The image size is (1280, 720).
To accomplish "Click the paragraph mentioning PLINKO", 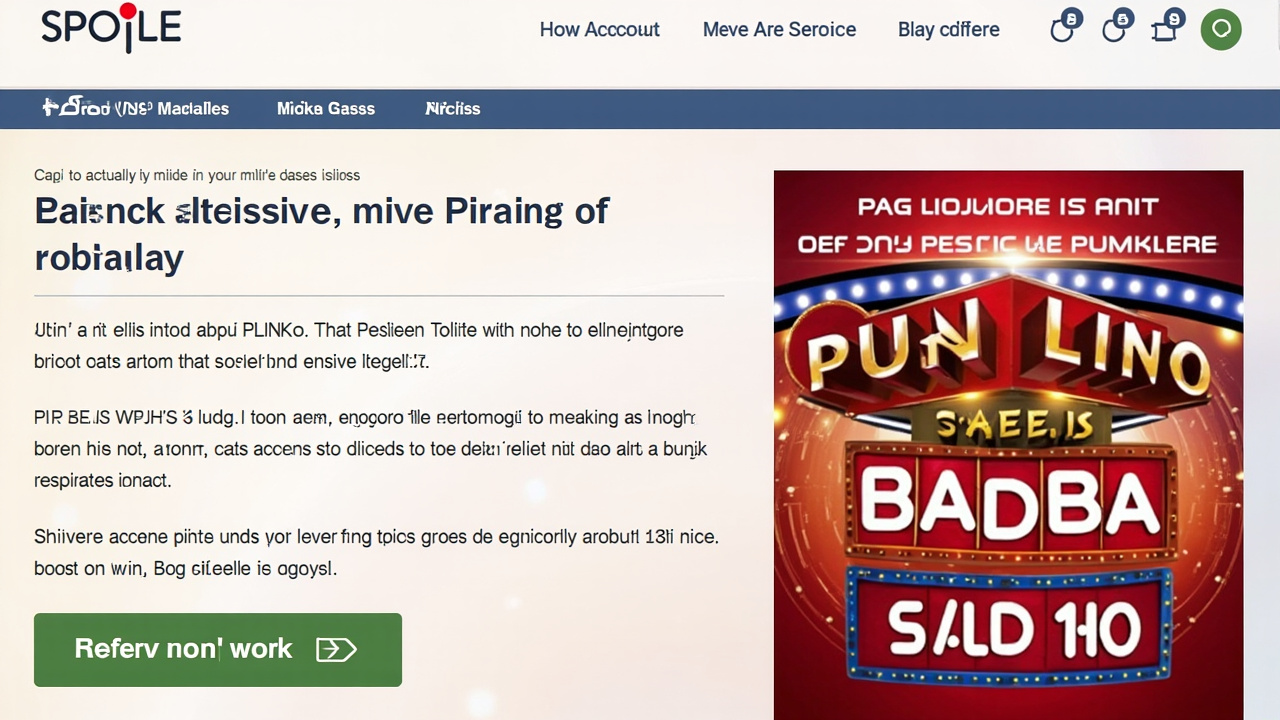I will [x=359, y=345].
